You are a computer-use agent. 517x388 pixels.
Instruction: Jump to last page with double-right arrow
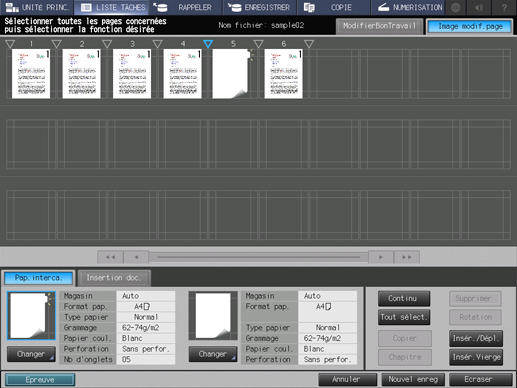(x=407, y=257)
